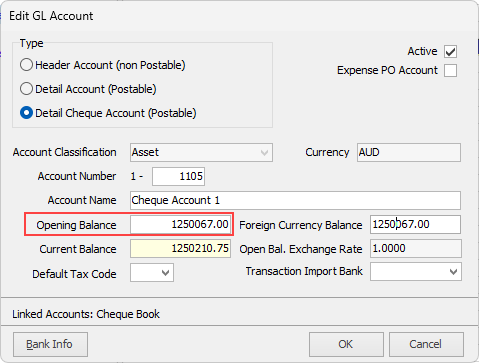Click the Opening Balance label

click(x=76, y=225)
